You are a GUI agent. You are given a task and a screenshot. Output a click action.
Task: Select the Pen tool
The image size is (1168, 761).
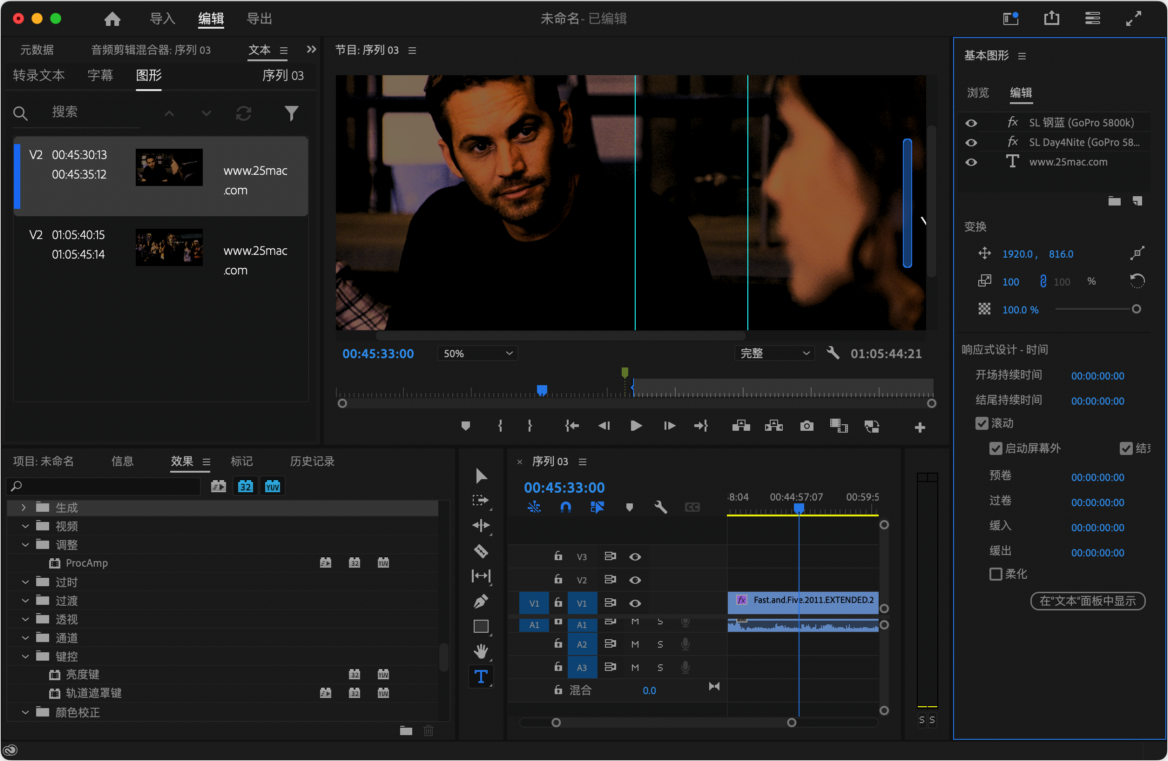480,601
